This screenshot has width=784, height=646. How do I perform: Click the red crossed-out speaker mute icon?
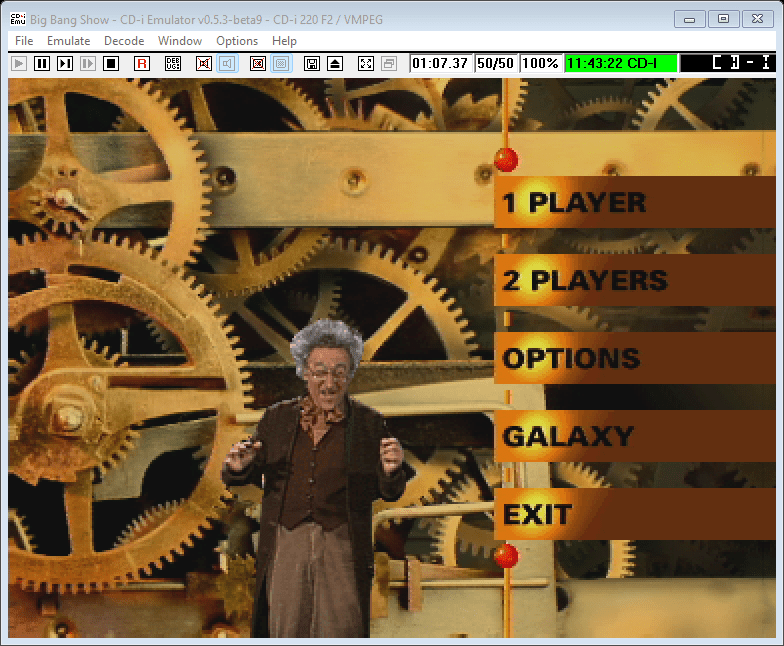[204, 63]
